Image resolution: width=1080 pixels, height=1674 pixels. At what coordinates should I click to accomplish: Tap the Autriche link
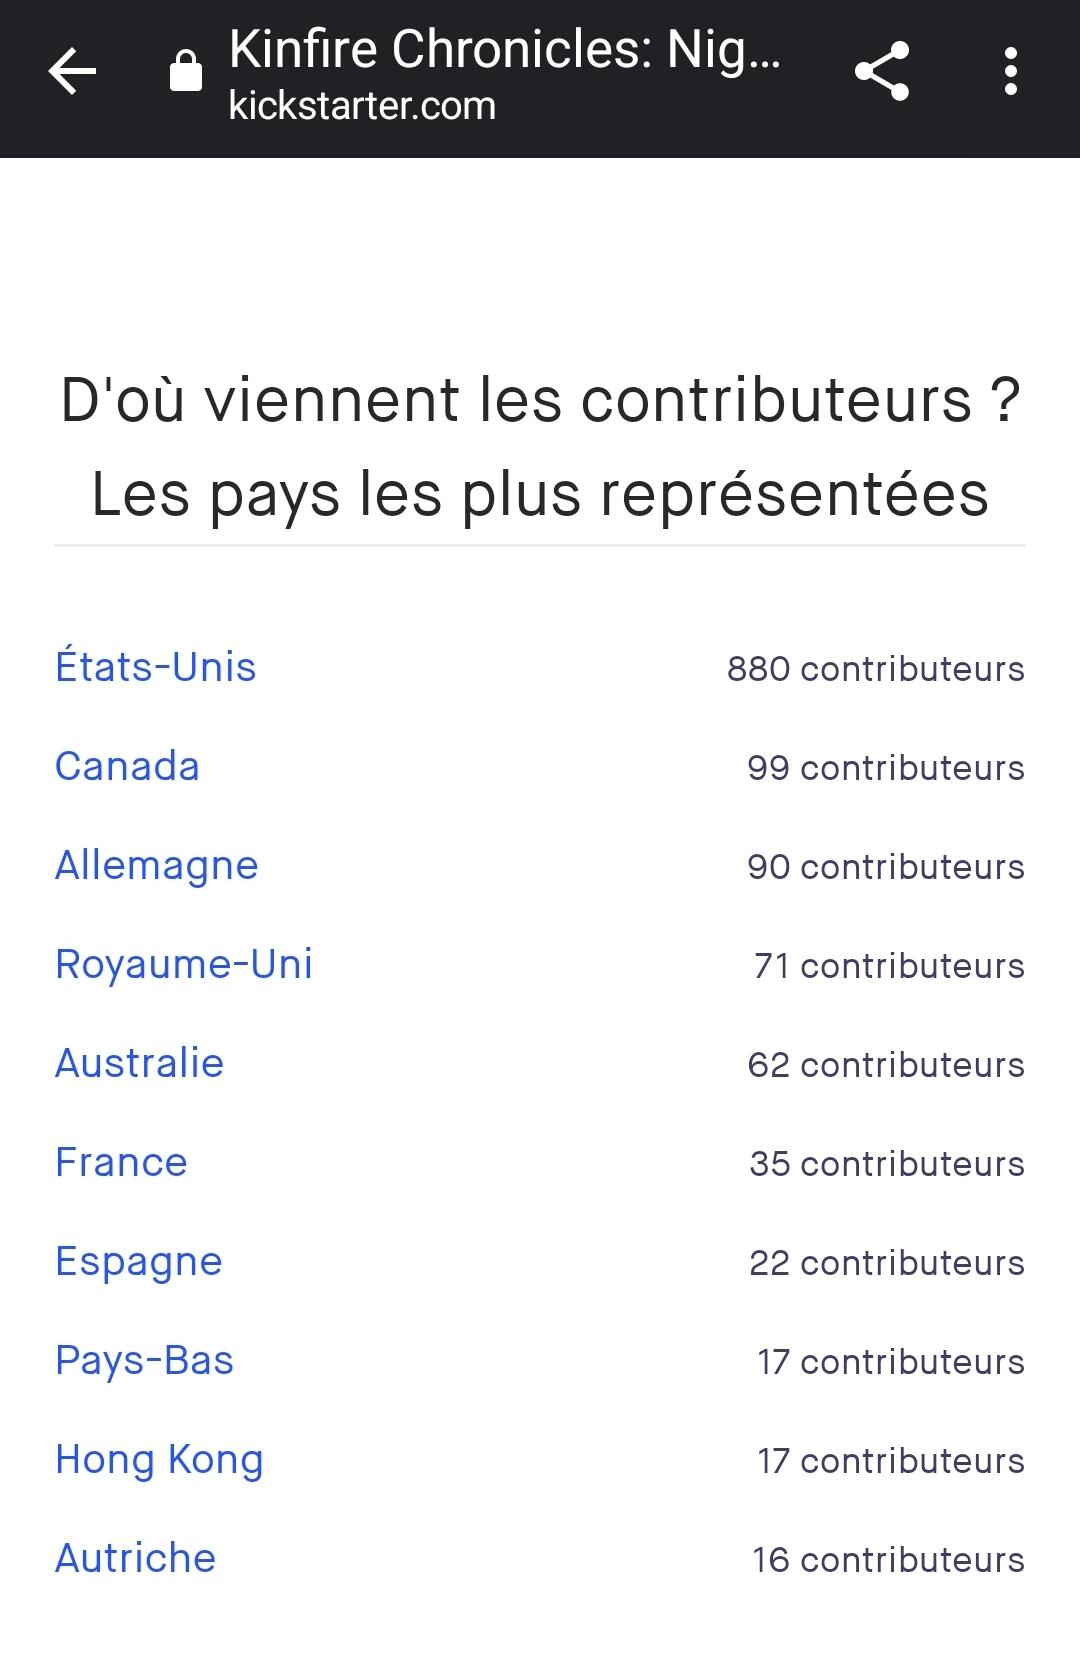(136, 1558)
